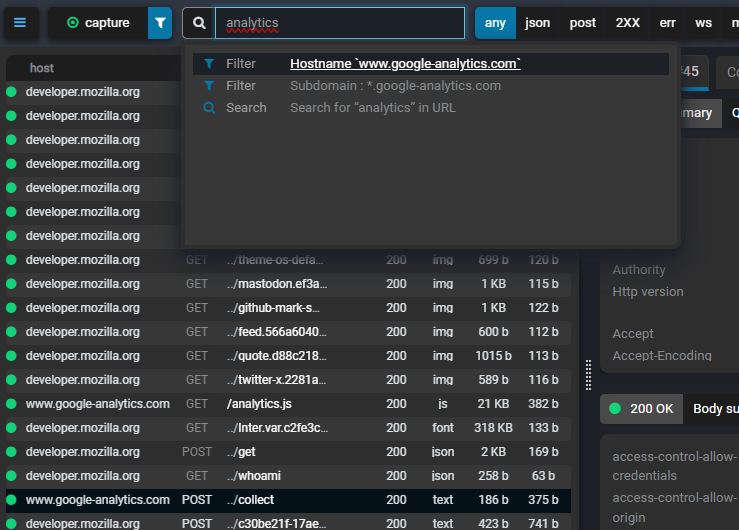Viewport: 739px width, 530px height.
Task: Click the host column header
Action: point(41,68)
